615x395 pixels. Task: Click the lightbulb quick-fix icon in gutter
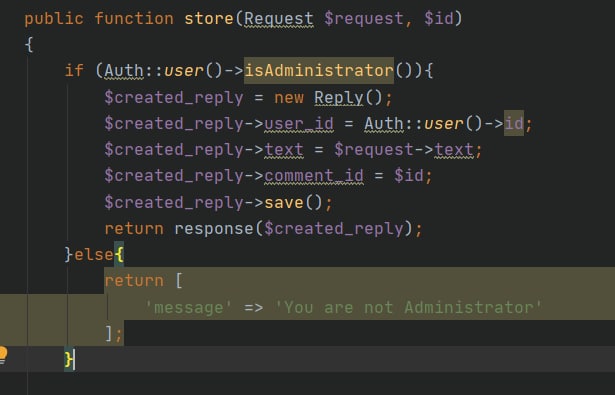pyautogui.click(x=3, y=356)
